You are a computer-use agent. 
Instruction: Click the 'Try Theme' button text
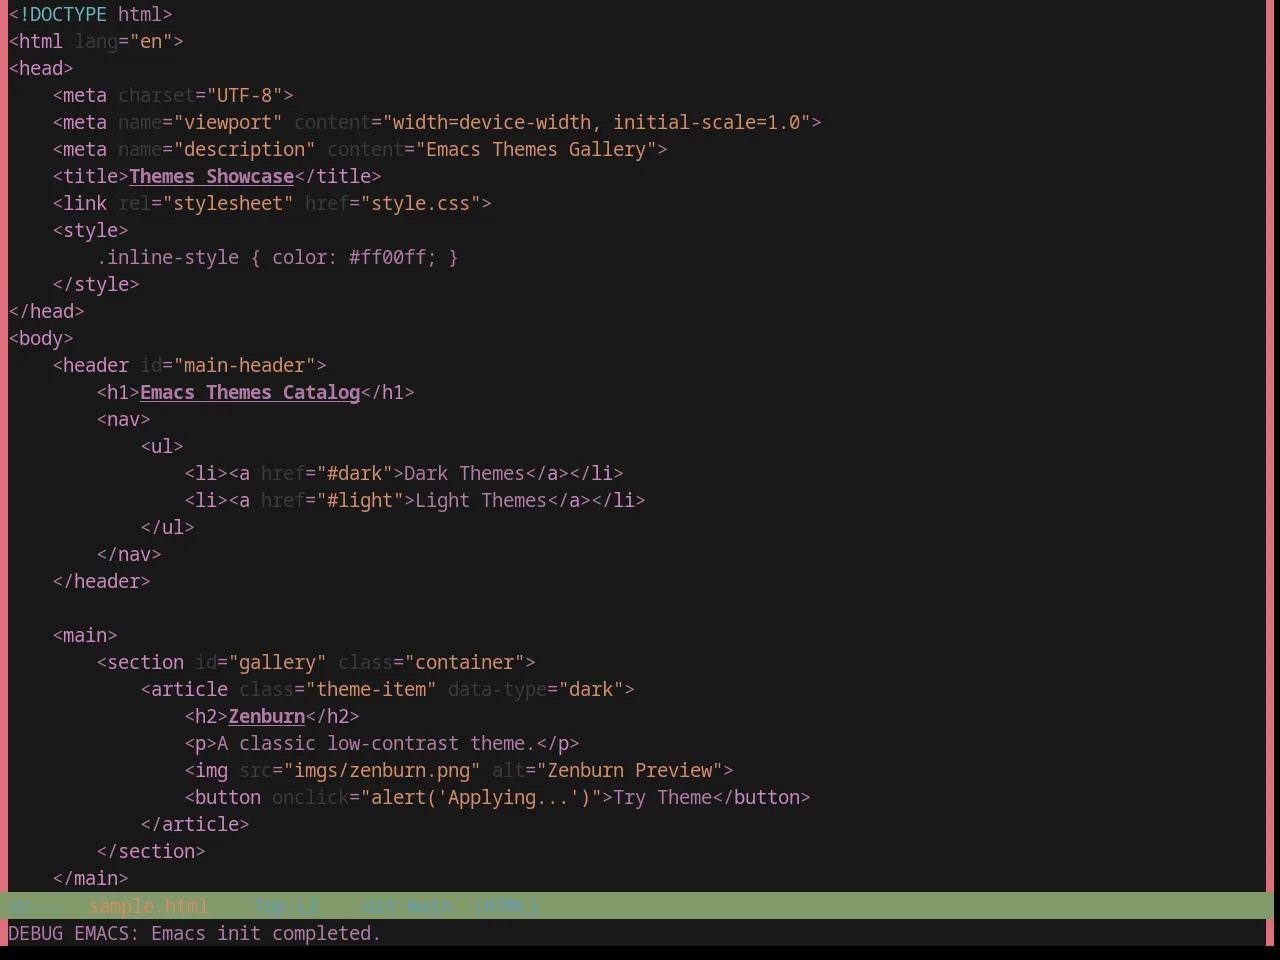[x=662, y=797]
